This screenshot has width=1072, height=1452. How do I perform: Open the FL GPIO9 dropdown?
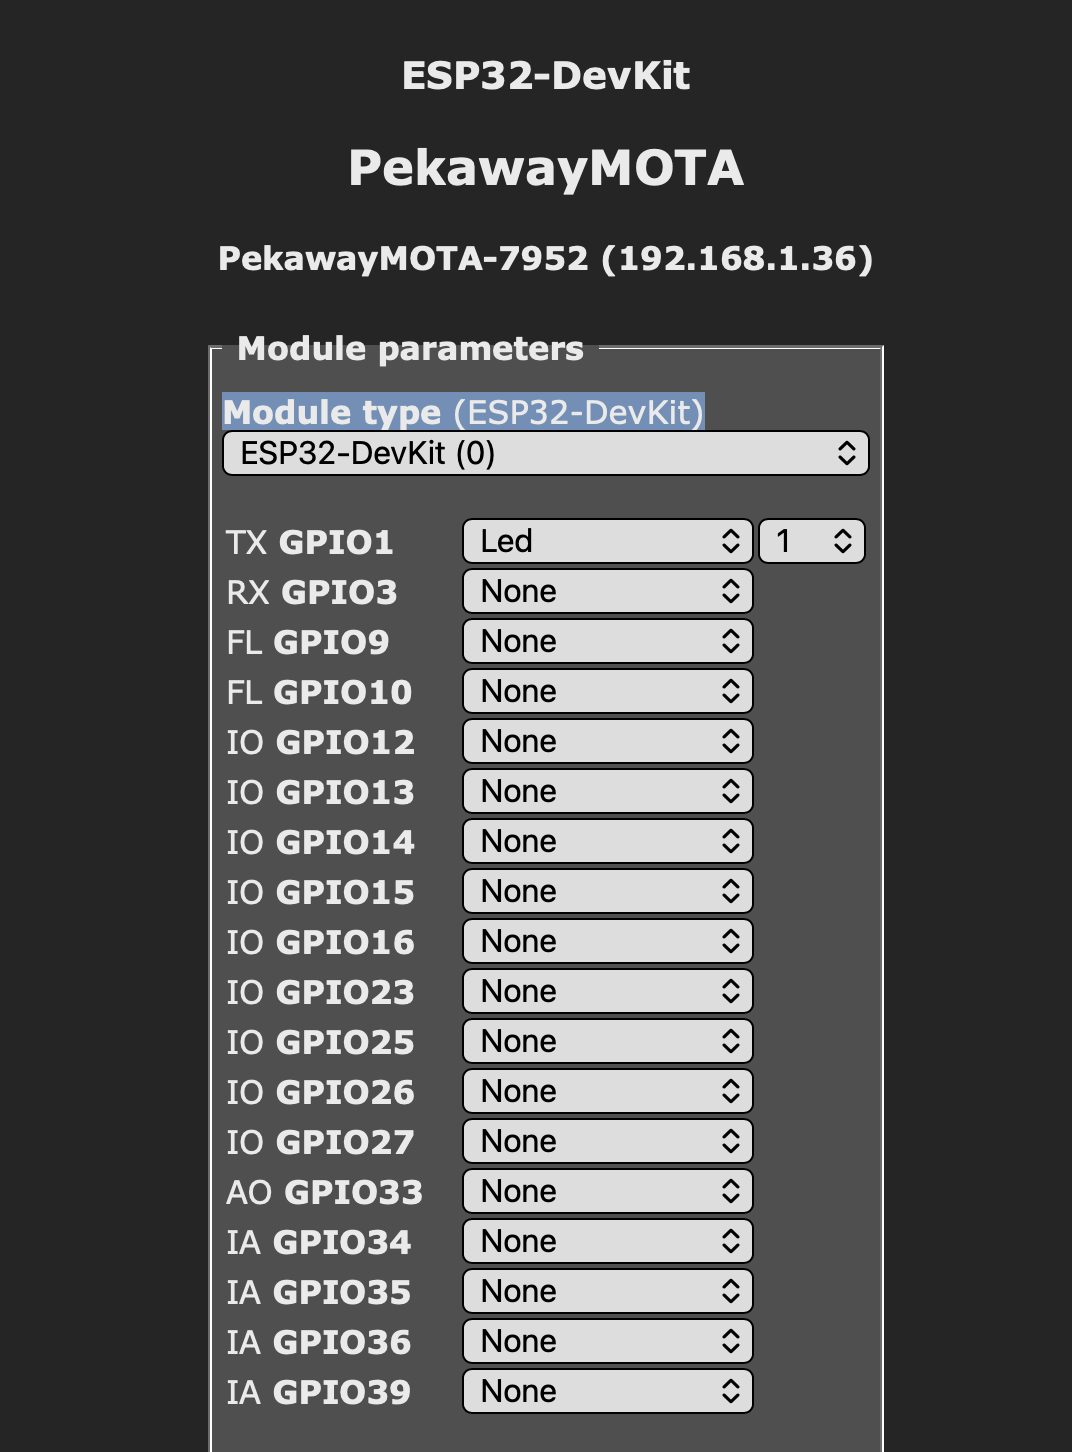[607, 641]
